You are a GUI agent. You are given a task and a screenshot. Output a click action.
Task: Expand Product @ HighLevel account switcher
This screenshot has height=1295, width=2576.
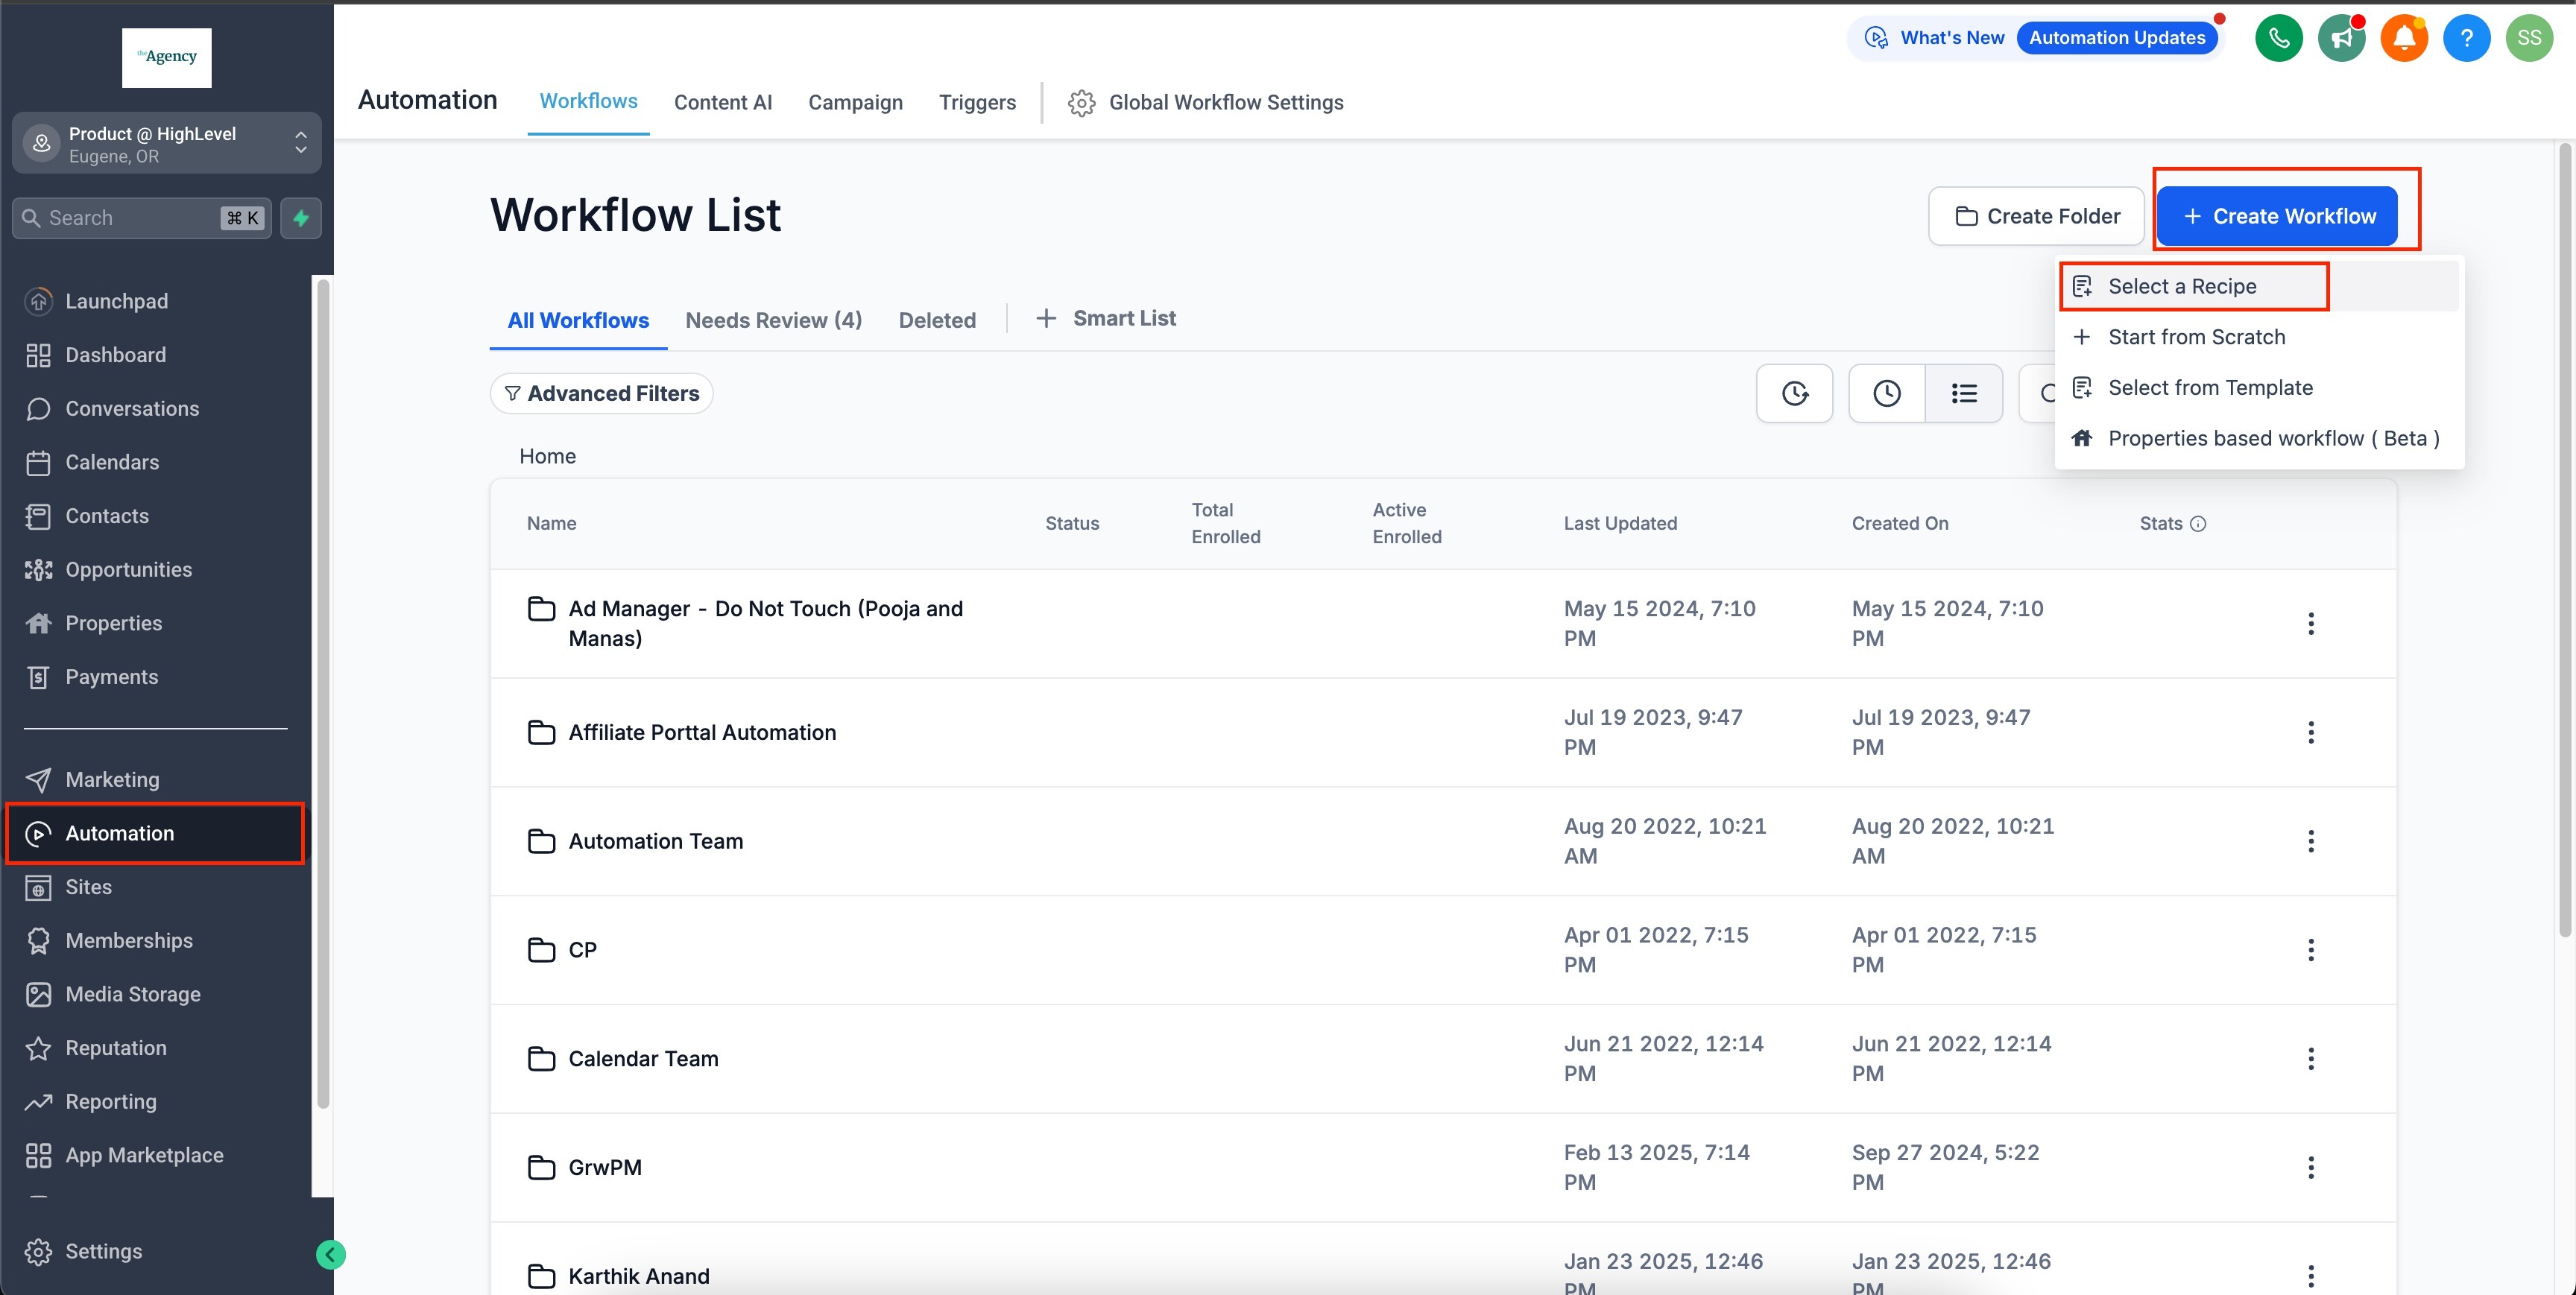tap(166, 144)
